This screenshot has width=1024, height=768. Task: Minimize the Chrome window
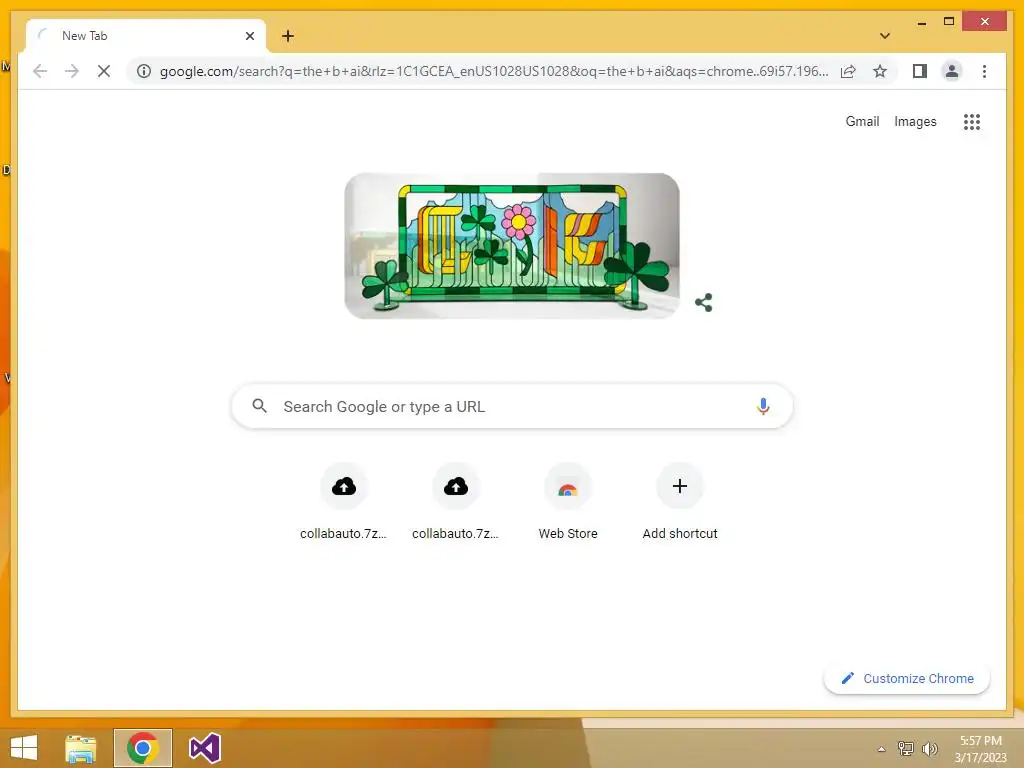(921, 22)
